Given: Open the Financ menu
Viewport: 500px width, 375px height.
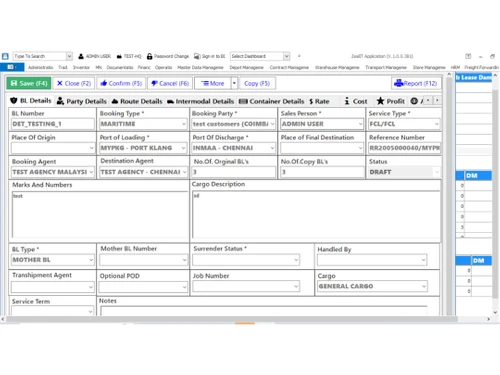Looking at the screenshot, I should [144, 67].
